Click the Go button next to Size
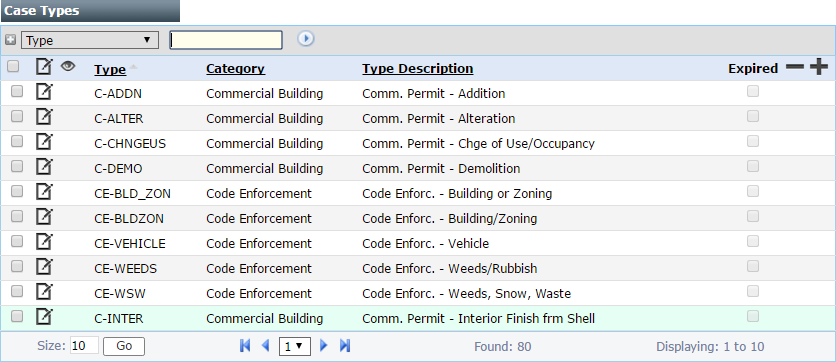Image resolution: width=836 pixels, height=362 pixels. click(124, 346)
